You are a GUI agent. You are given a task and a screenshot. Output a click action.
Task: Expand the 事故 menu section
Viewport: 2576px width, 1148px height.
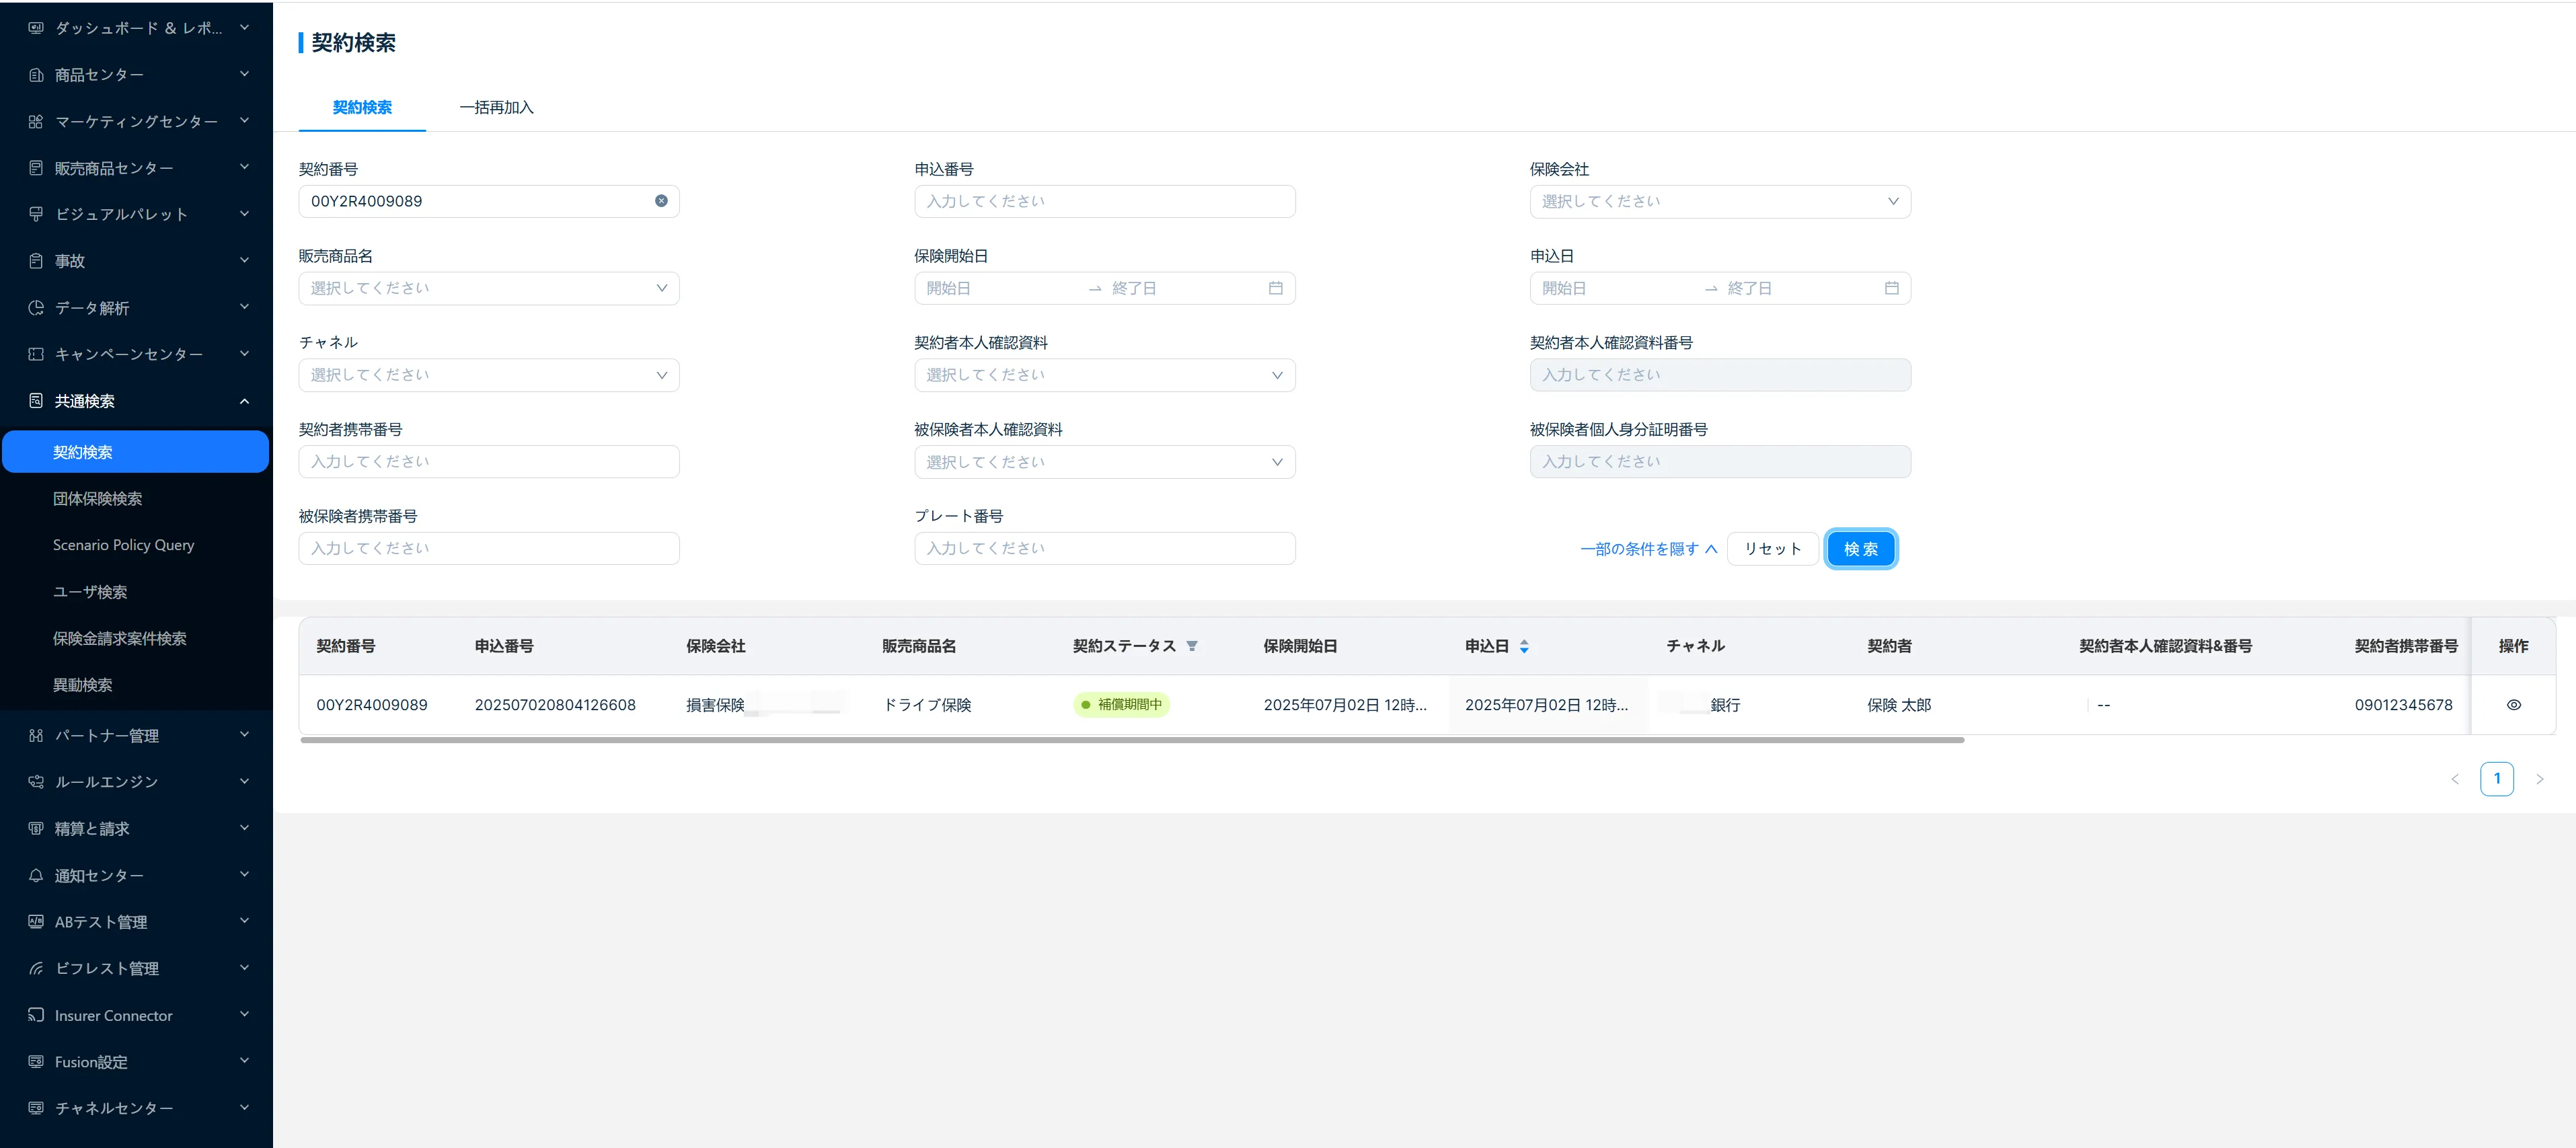(244, 261)
